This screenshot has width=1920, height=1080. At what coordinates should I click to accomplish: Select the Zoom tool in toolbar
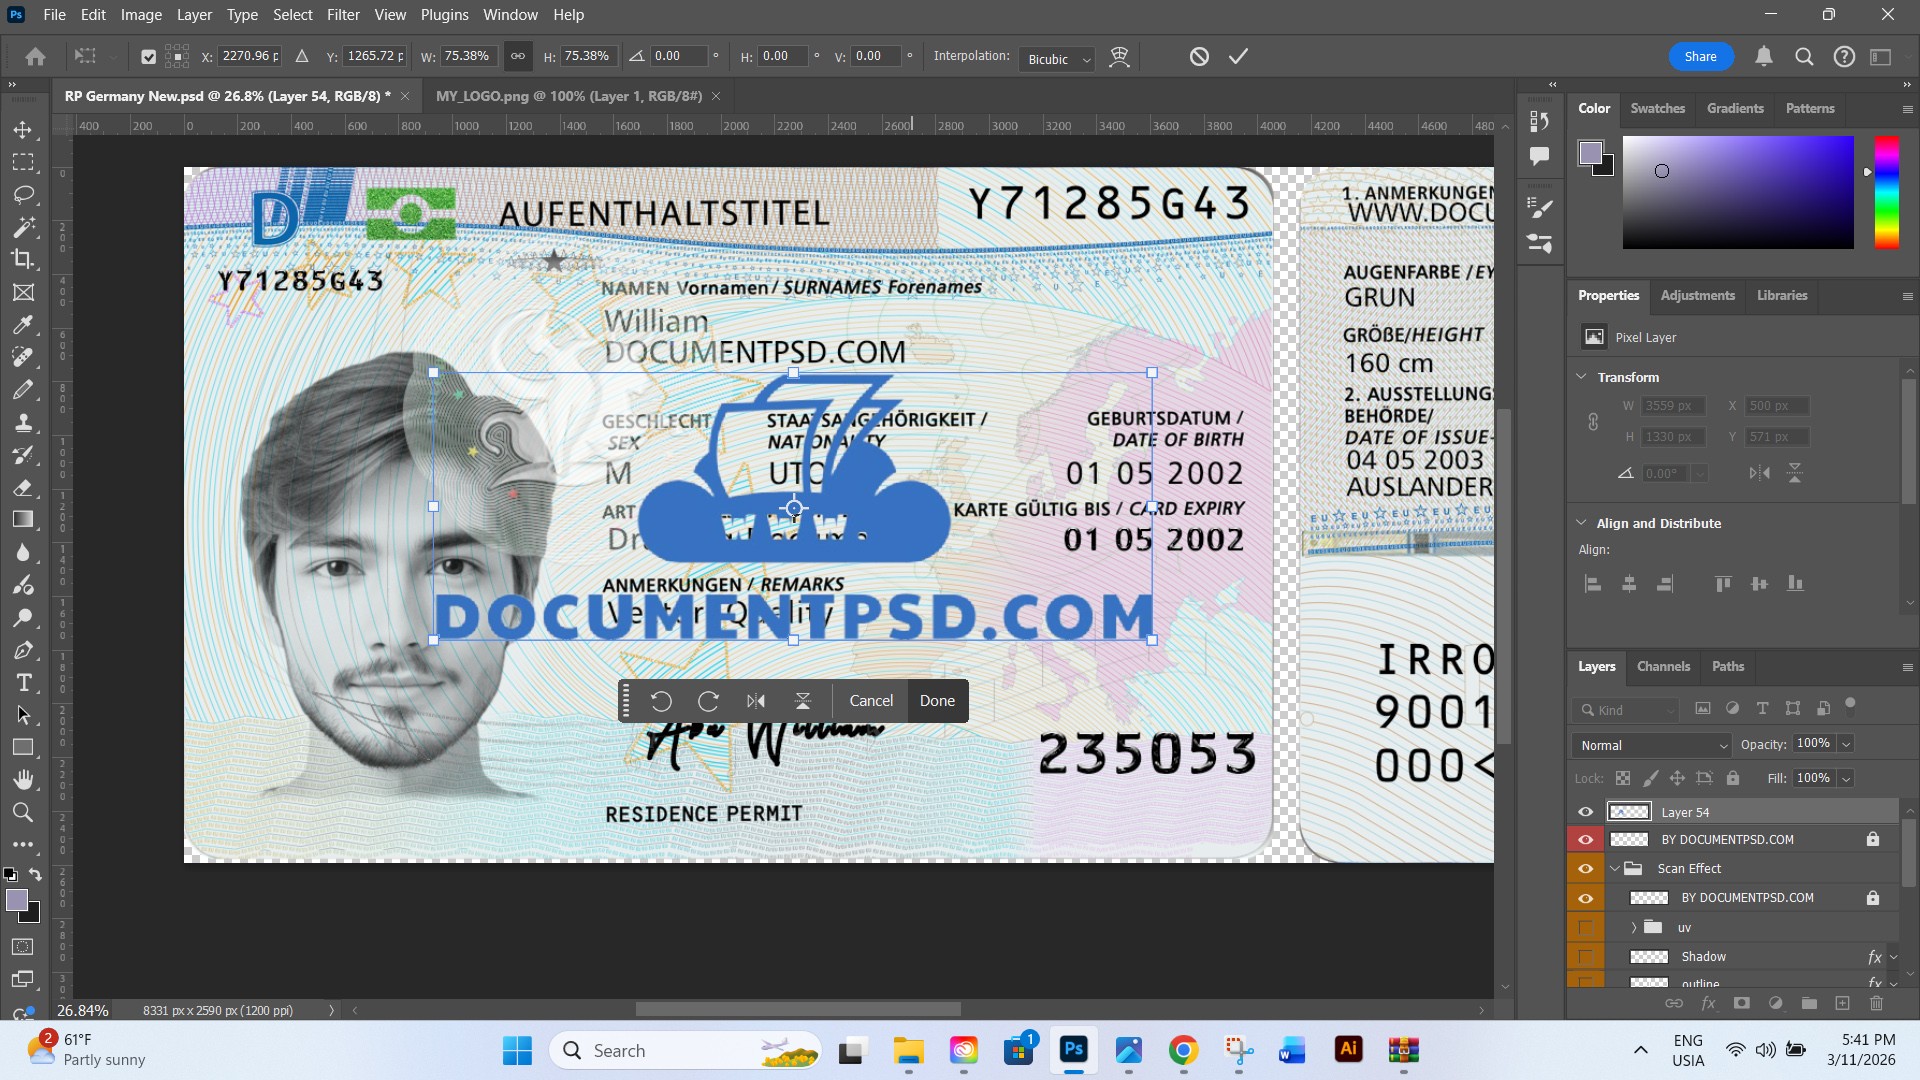(x=23, y=812)
